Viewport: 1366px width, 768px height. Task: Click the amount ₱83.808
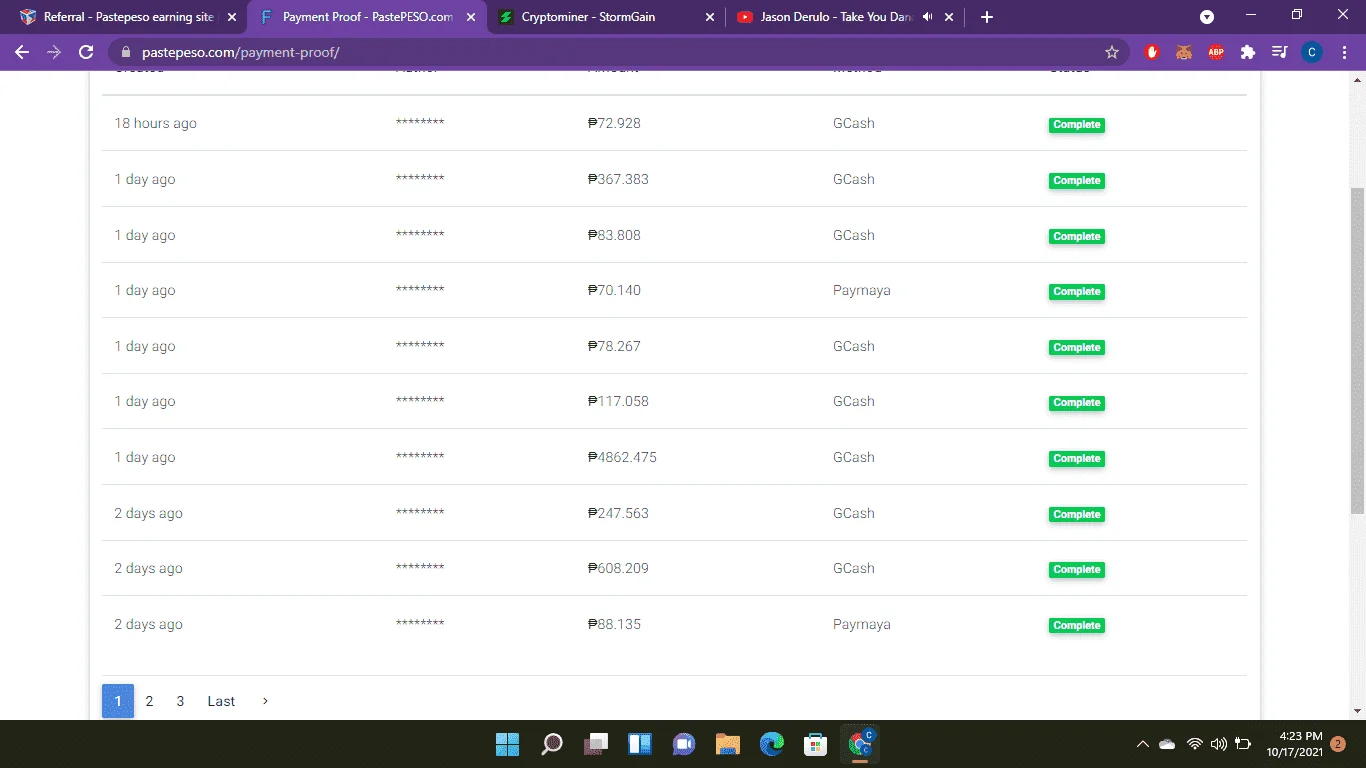[614, 235]
